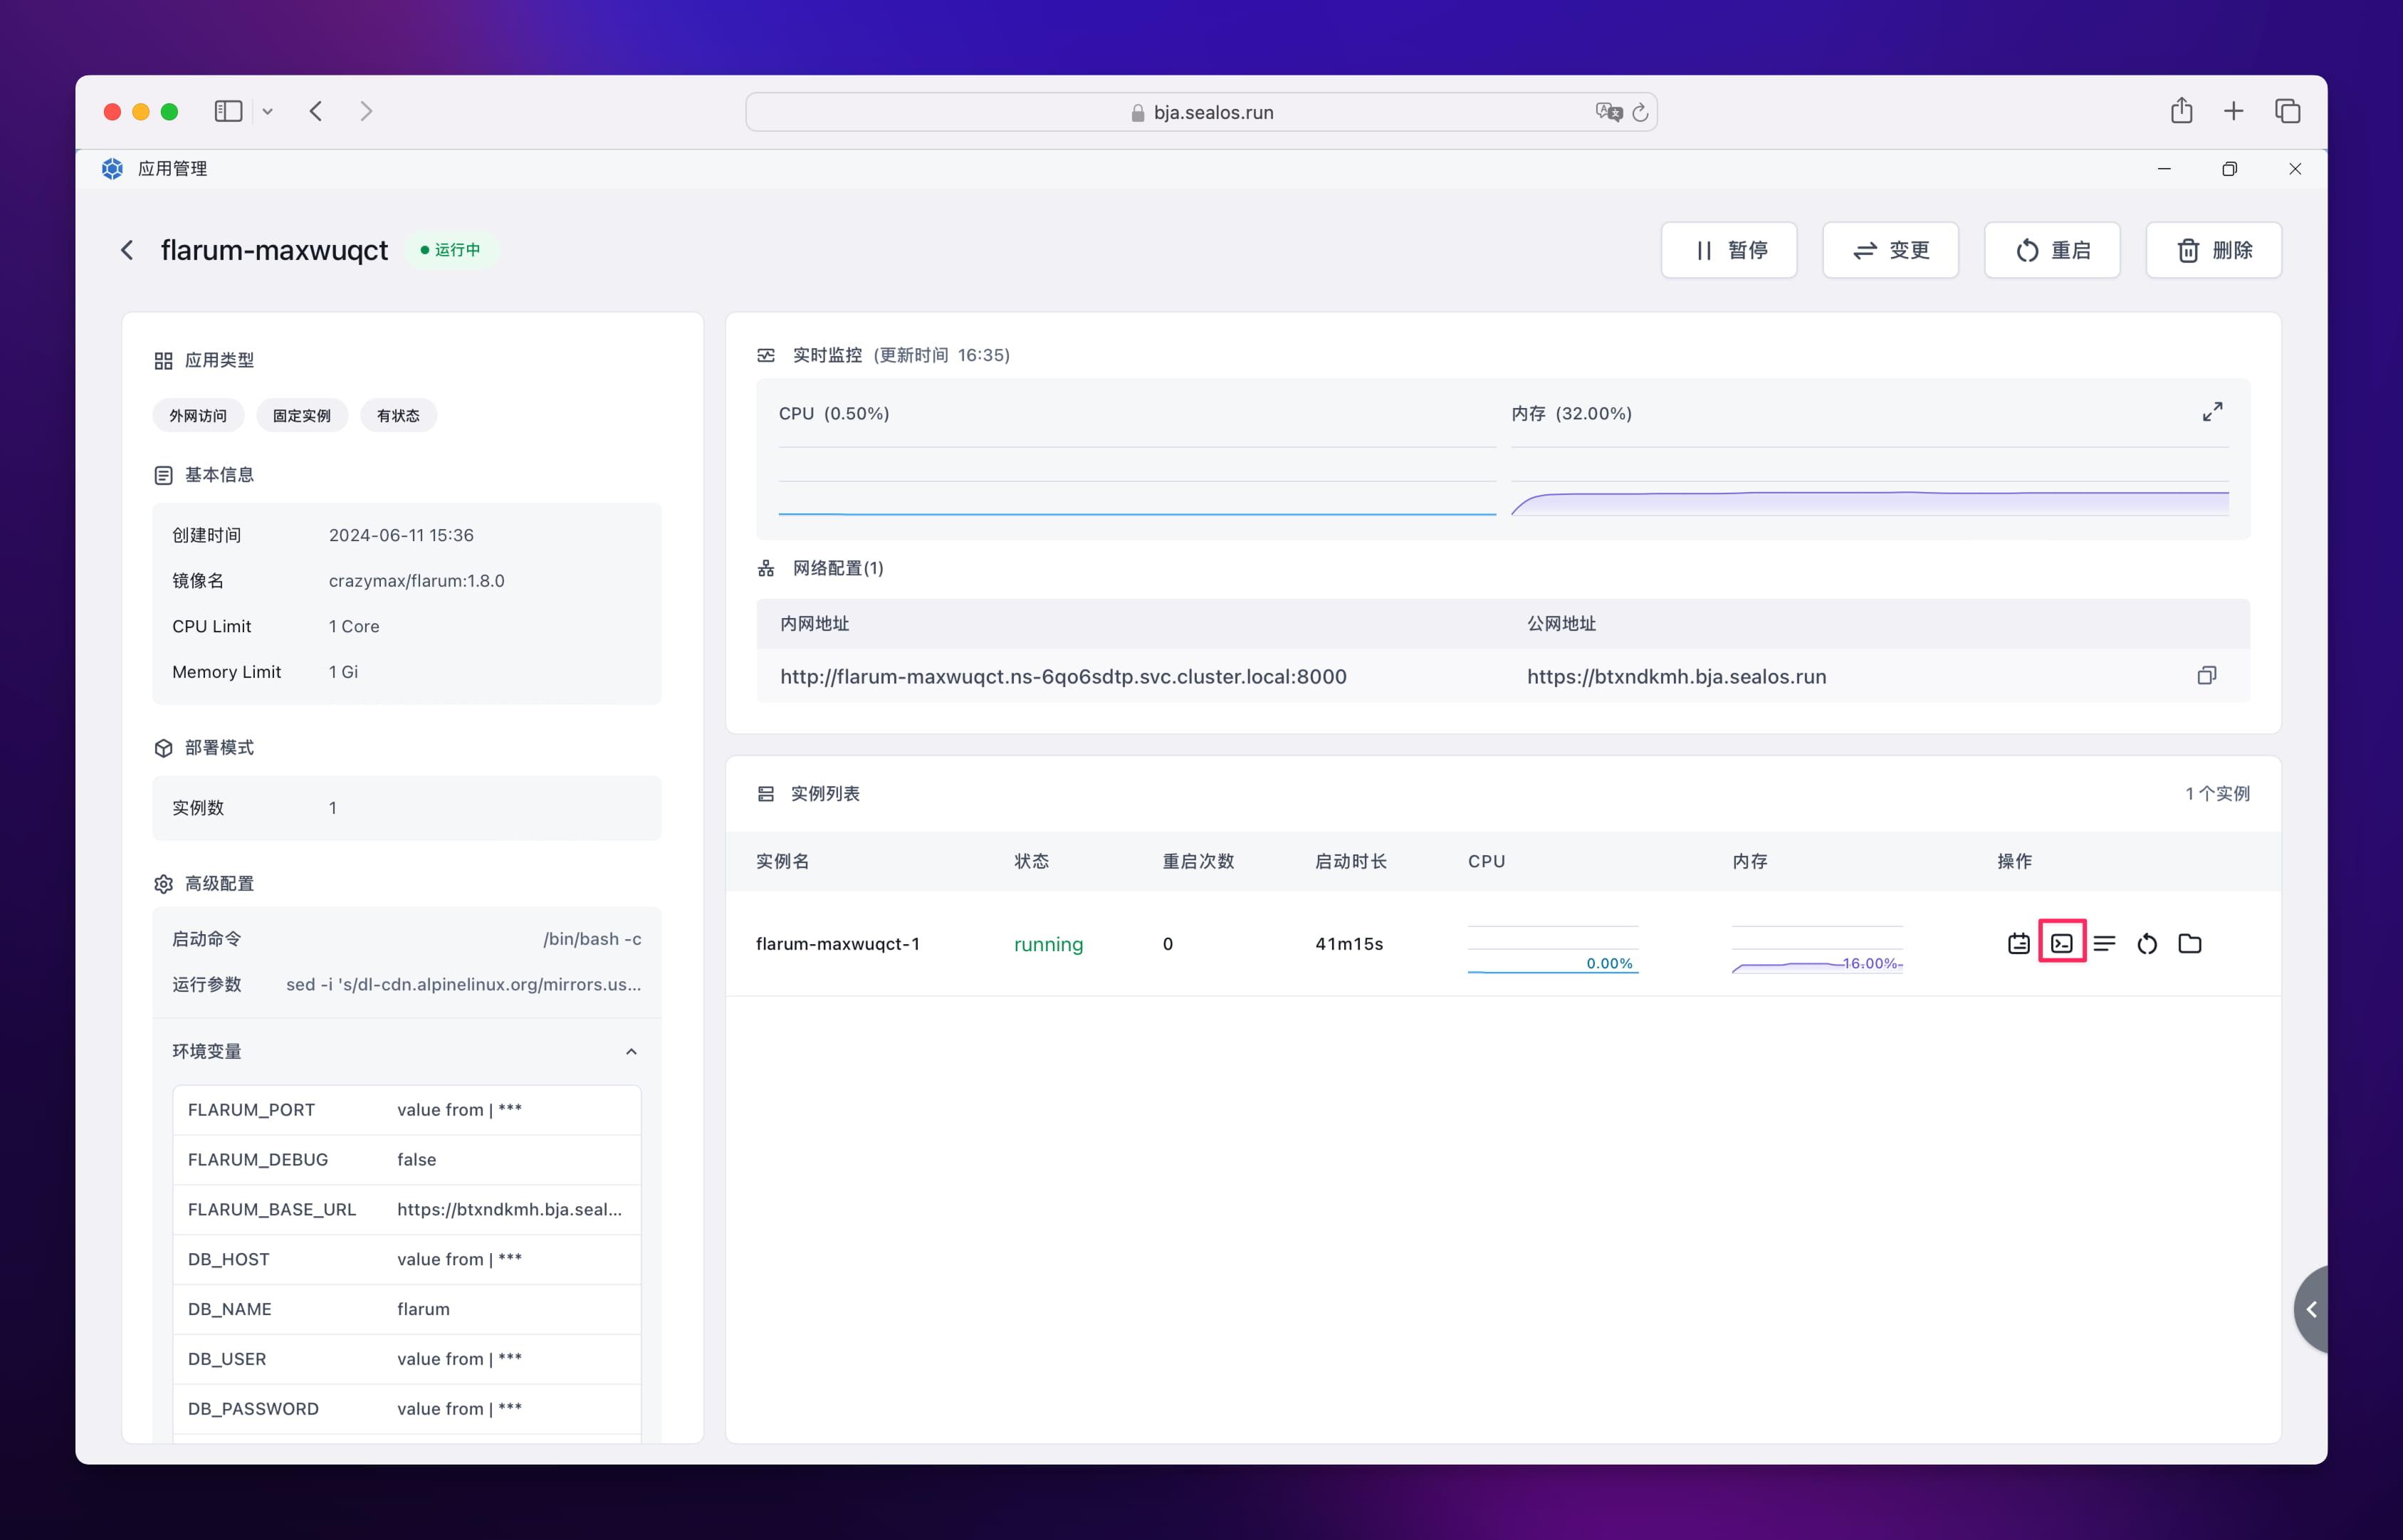Click the bja.sealos.run address bar
The height and width of the screenshot is (1540, 2403).
coord(1212,112)
